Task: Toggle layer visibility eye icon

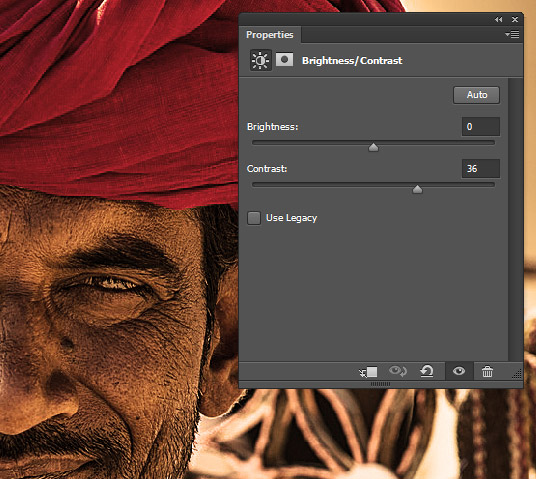Action: [x=459, y=371]
